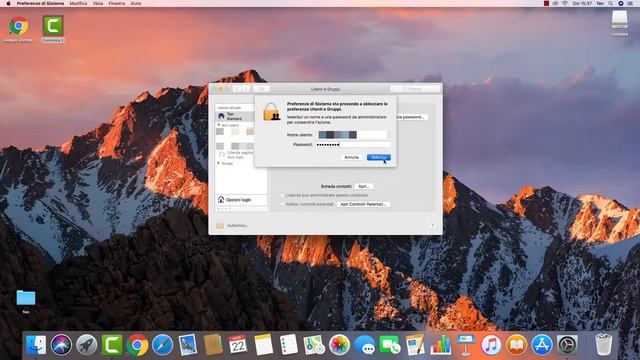Expand the Gruppi disclosure triangle
Screen dimensions: 640x360
click(219, 163)
